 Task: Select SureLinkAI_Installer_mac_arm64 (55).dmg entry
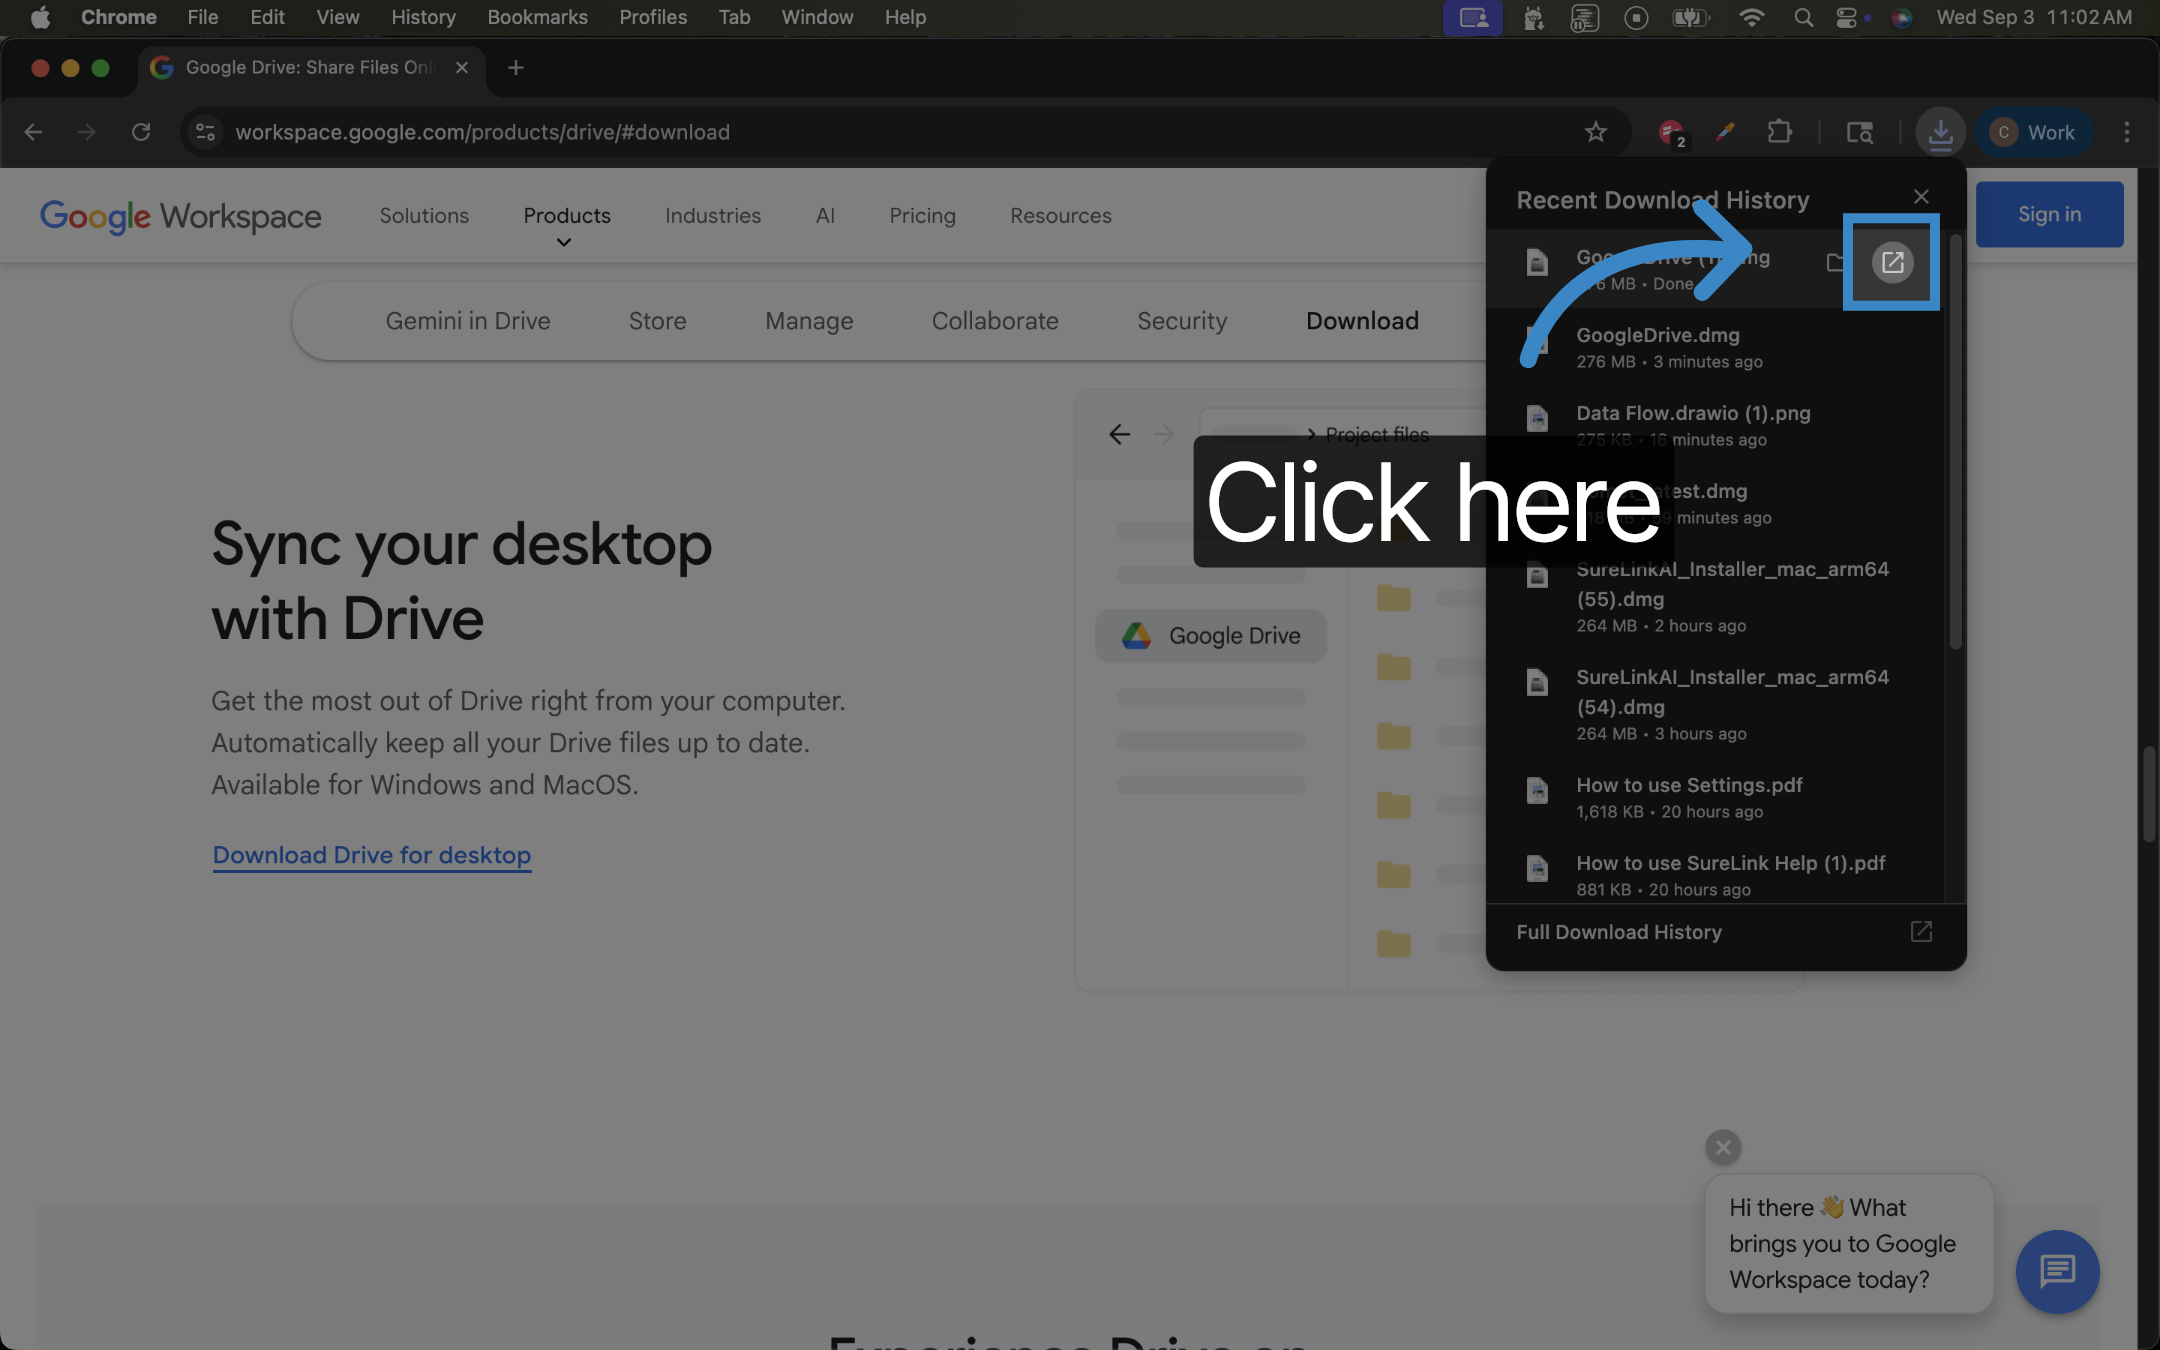point(1715,596)
